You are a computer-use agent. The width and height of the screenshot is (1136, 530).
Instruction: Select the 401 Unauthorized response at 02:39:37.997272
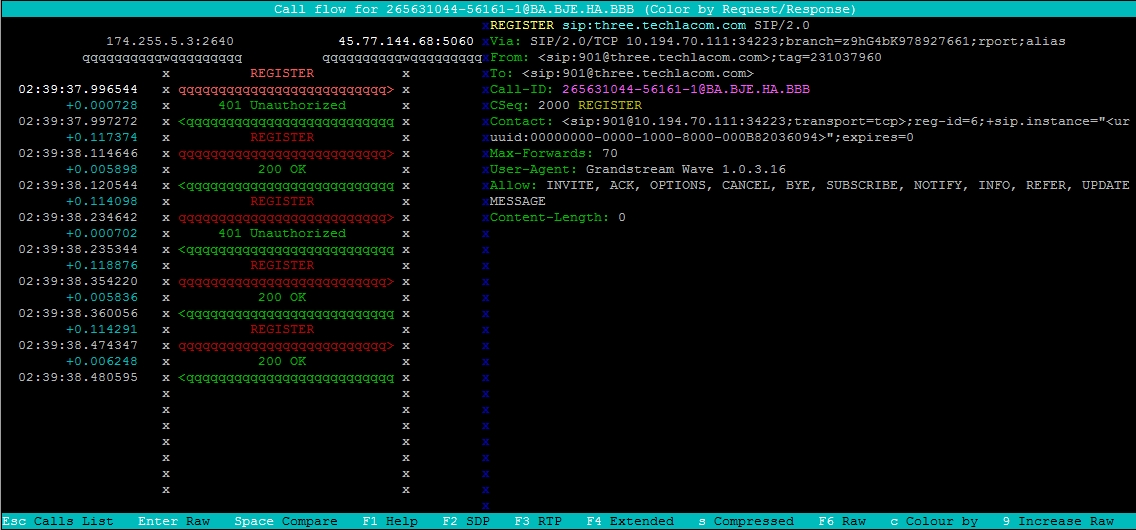pos(286,121)
